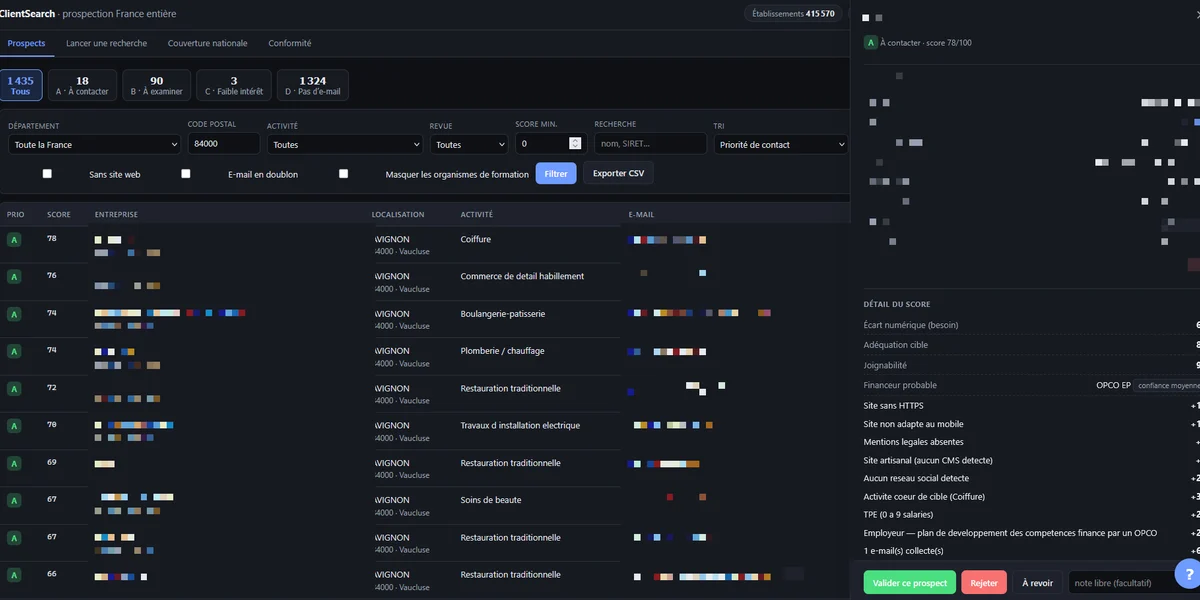The height and width of the screenshot is (600, 1200).
Task: Select the '90 B · À examiner' filter card
Action: 156,85
